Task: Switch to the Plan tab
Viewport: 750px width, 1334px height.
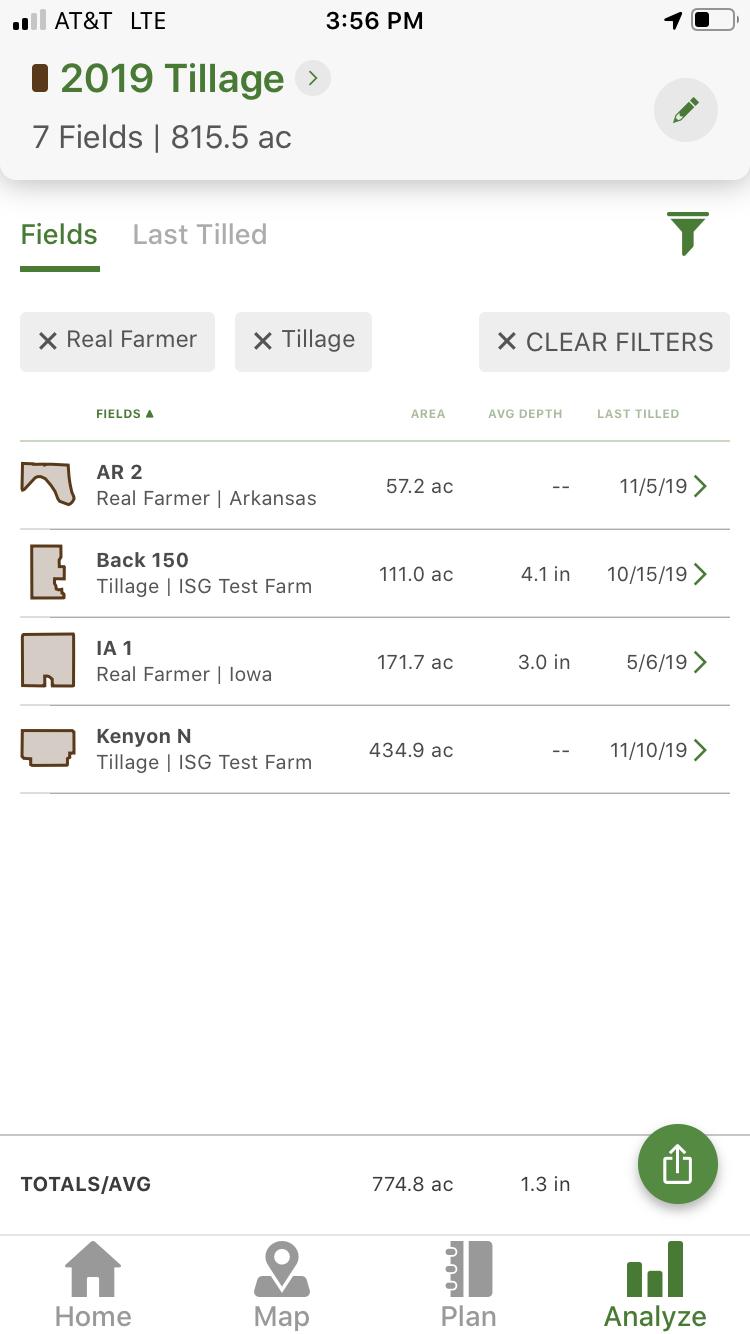Action: tap(468, 1285)
